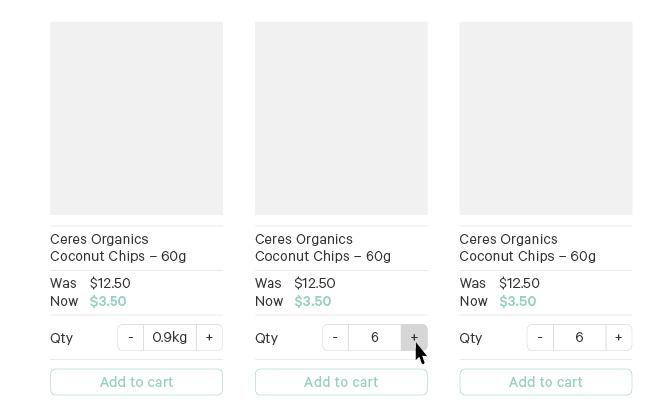The image size is (661, 419).
Task: Click $3.50 sale price on left card
Action: 108,301
